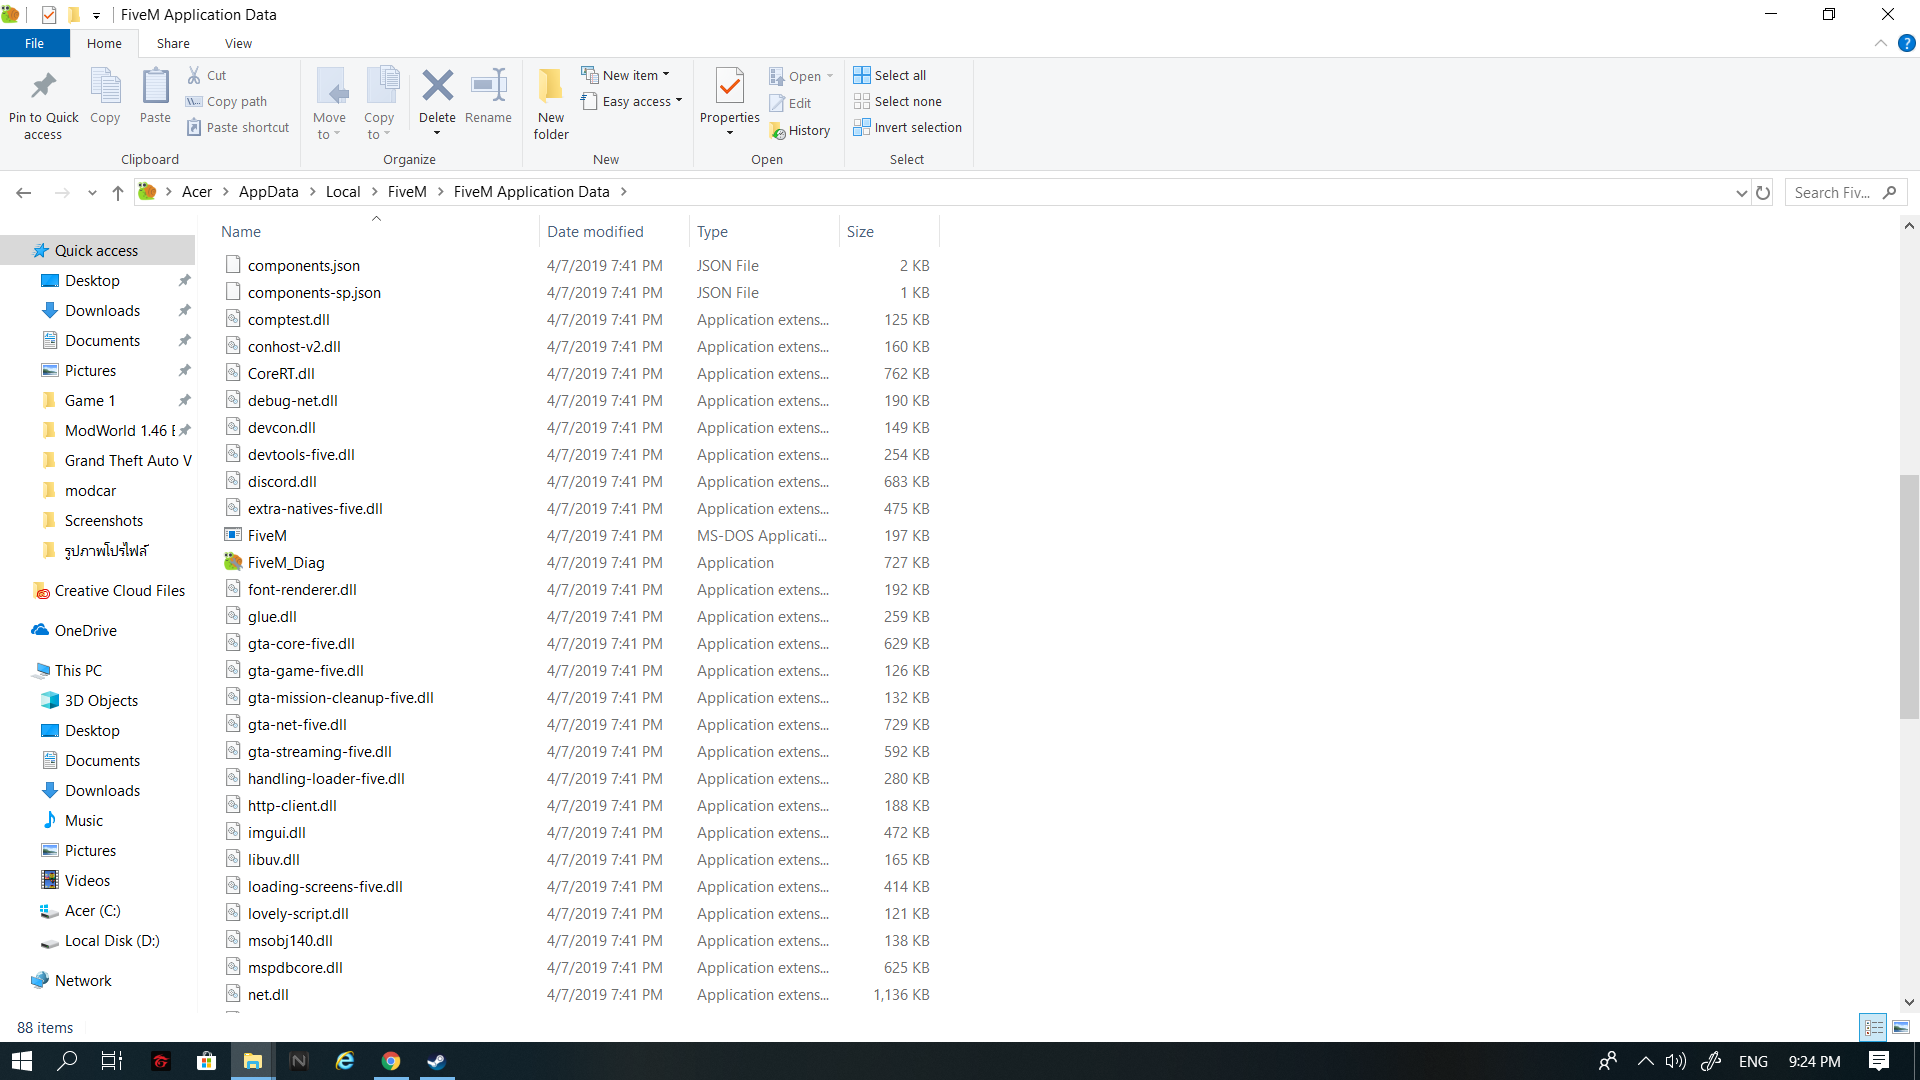The width and height of the screenshot is (1920, 1080).
Task: Sort files by the Name column
Action: [376, 231]
